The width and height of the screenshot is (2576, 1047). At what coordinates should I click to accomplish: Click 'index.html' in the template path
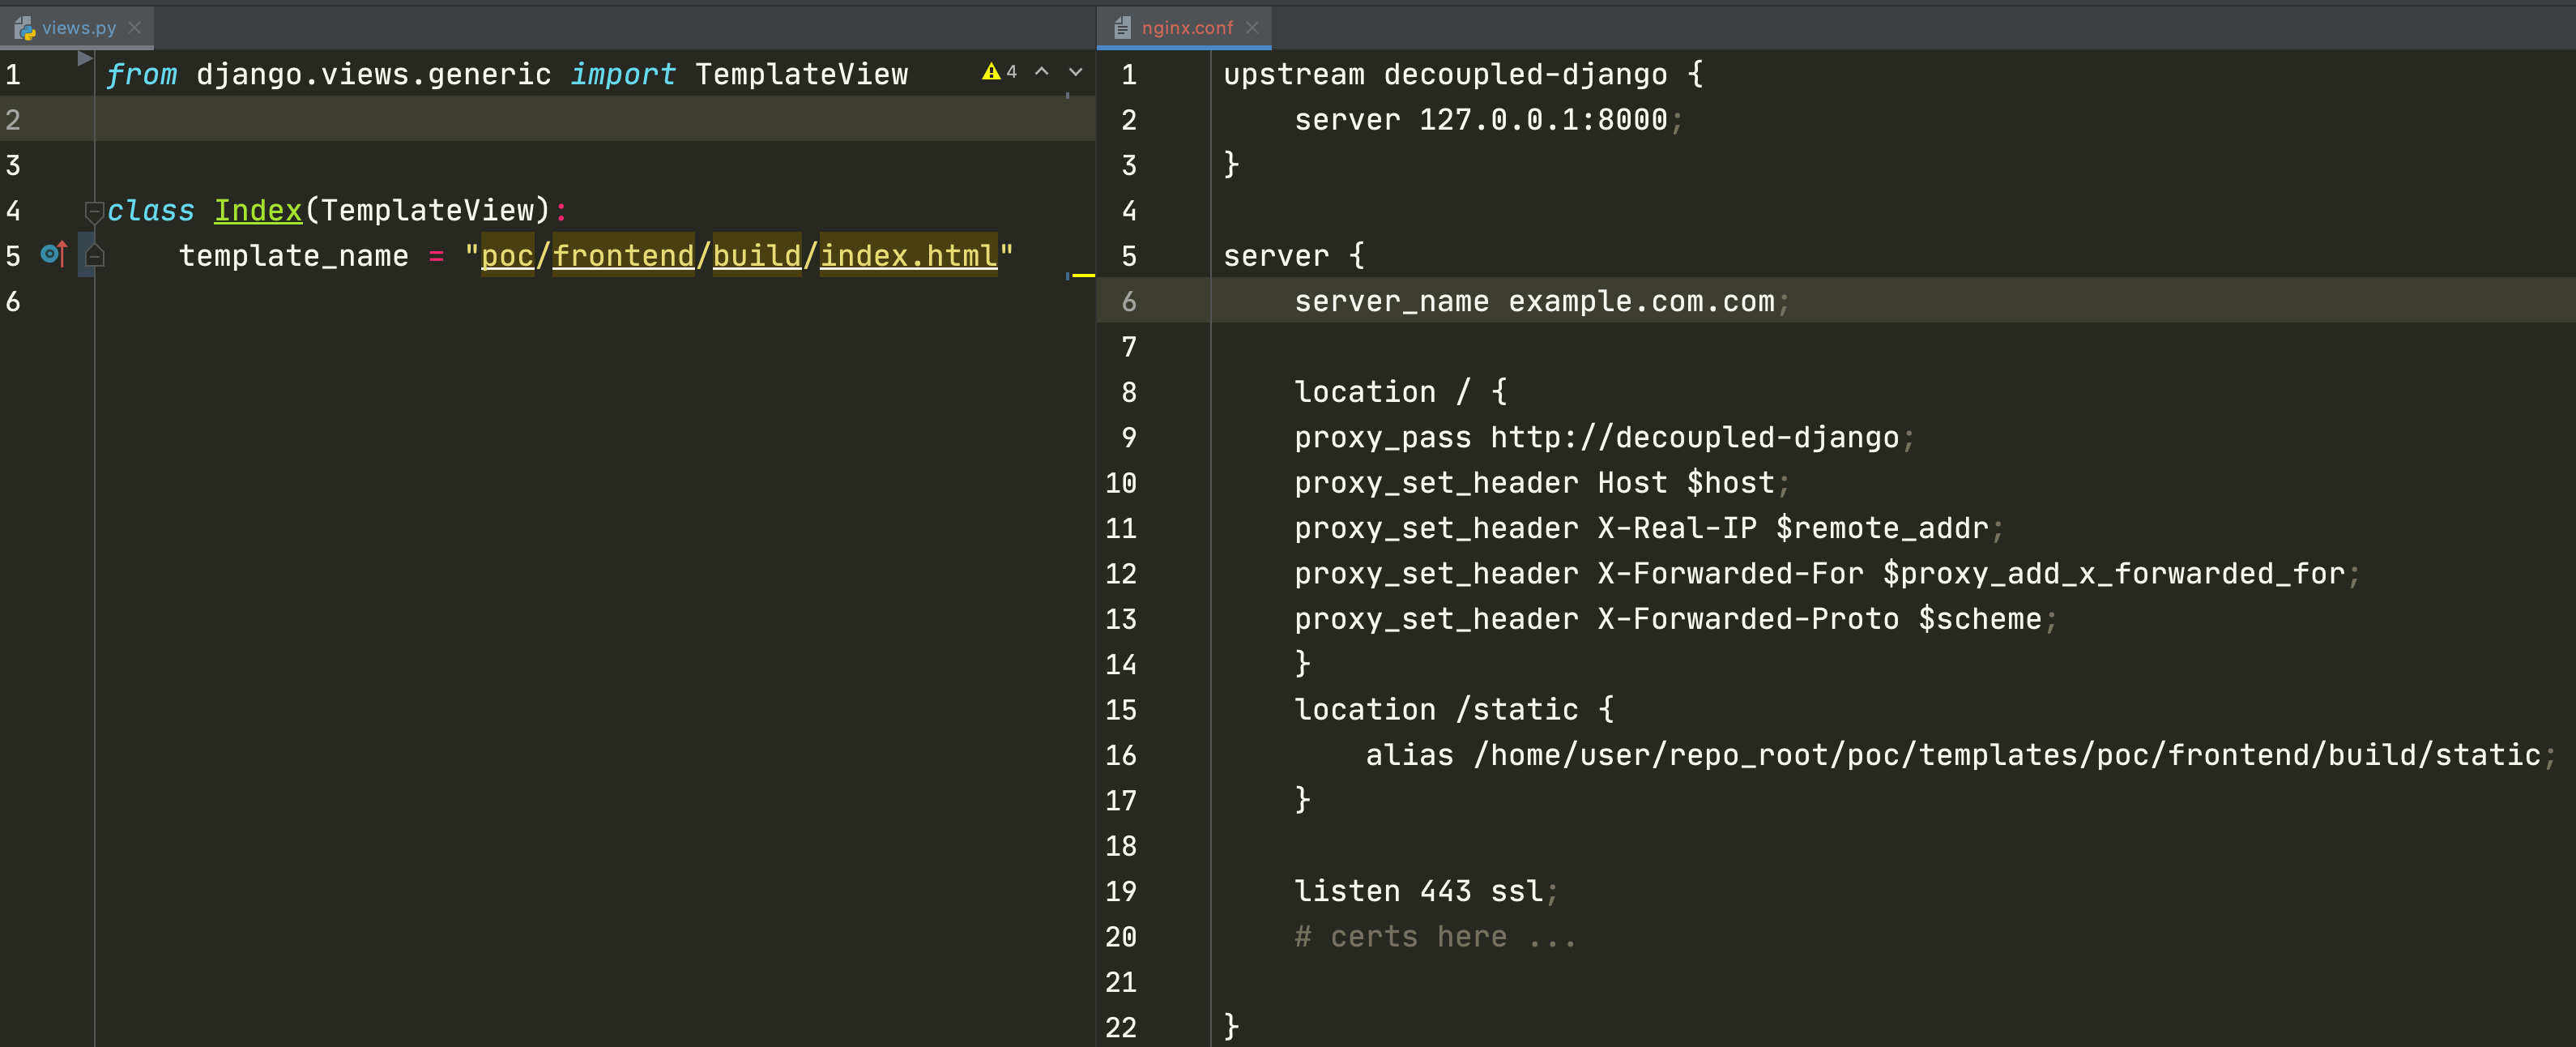tap(908, 256)
